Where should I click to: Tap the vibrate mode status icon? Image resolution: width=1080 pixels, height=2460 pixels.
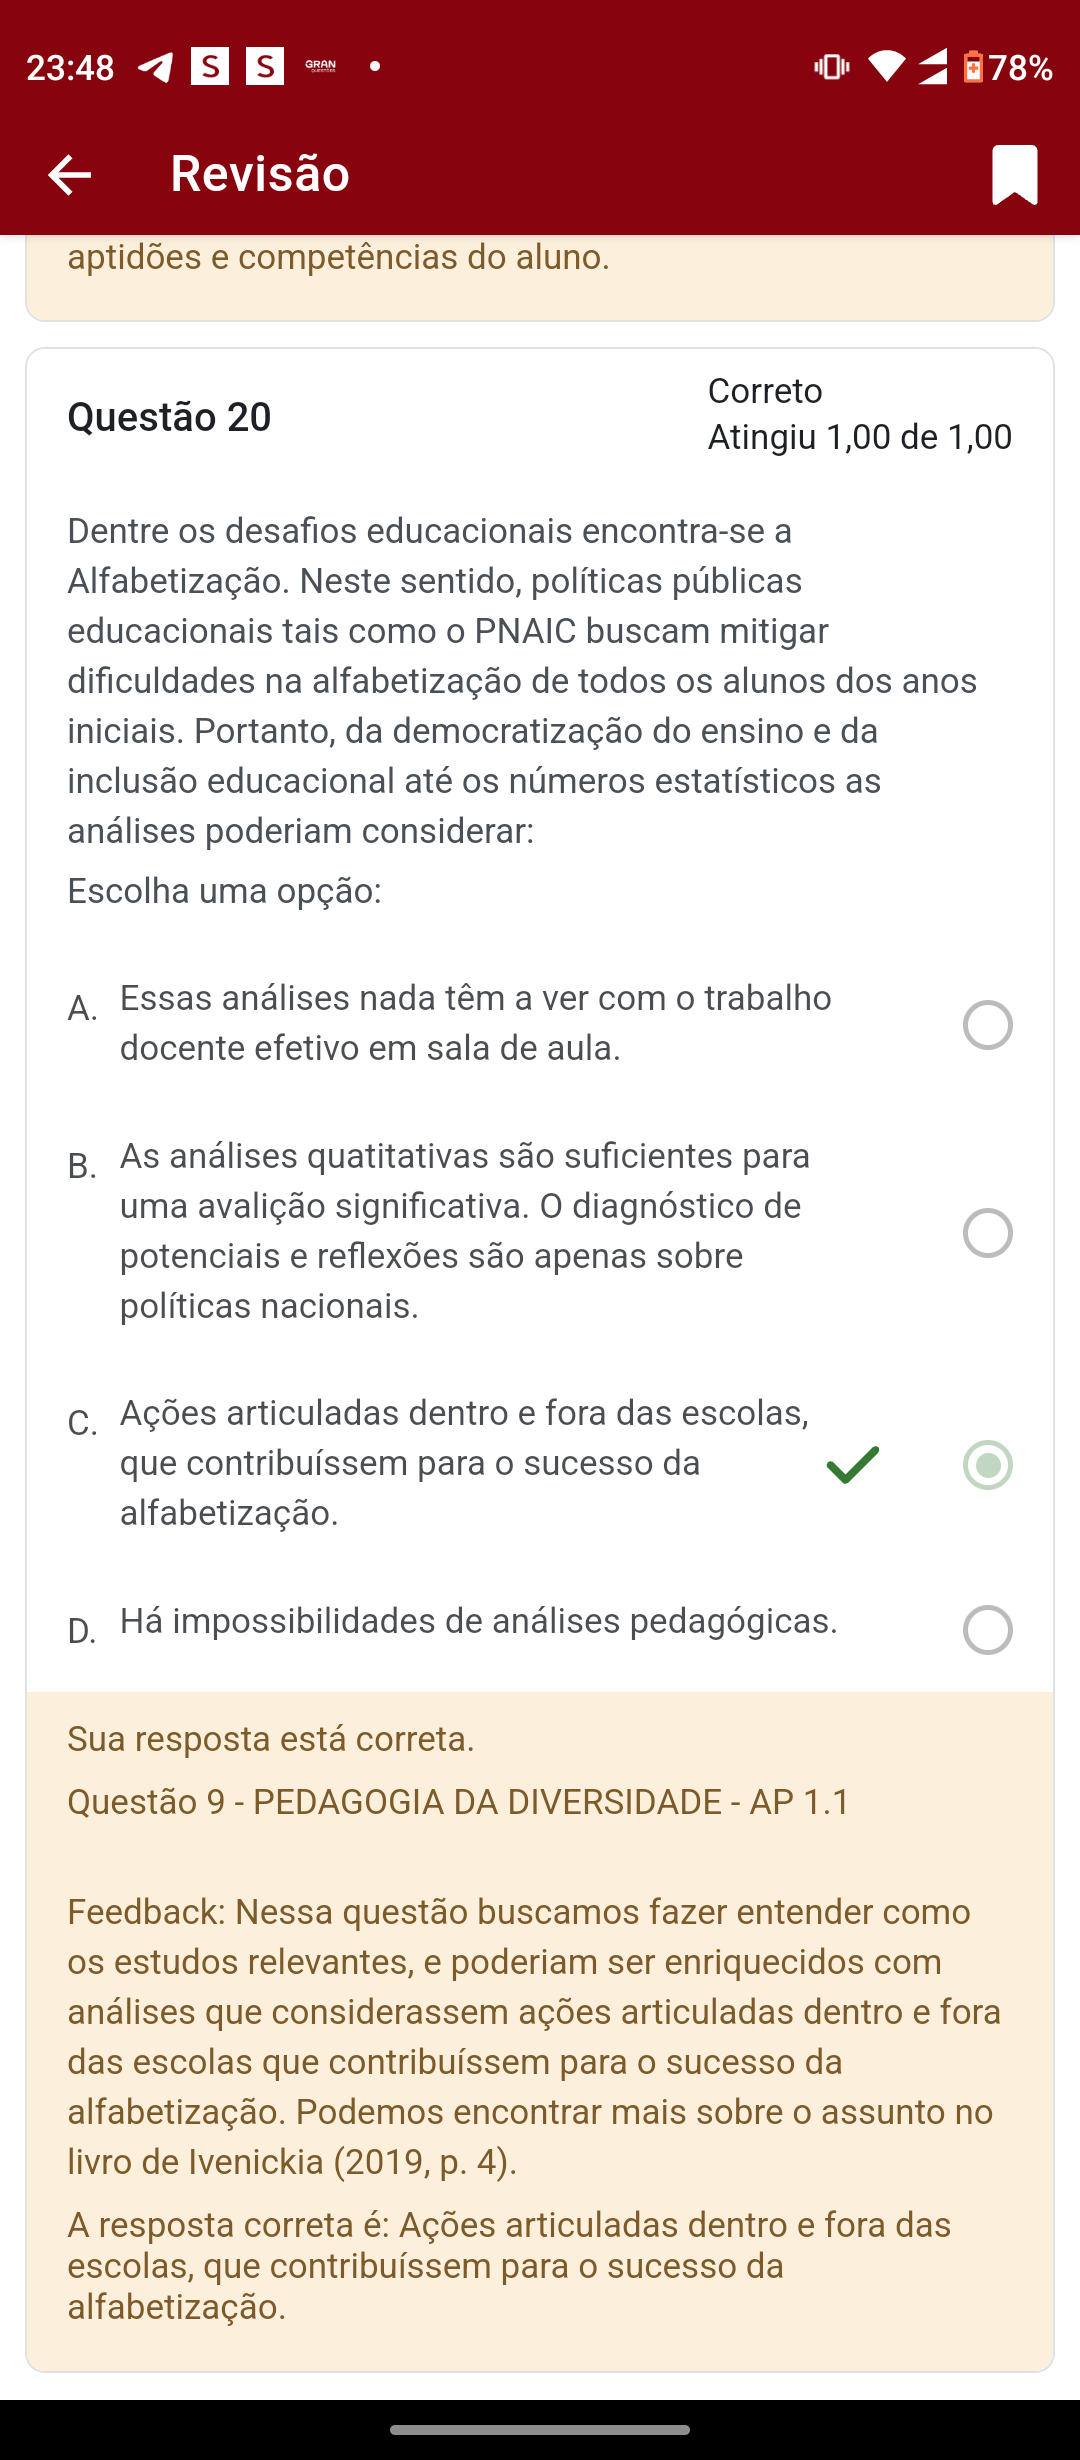(x=832, y=67)
